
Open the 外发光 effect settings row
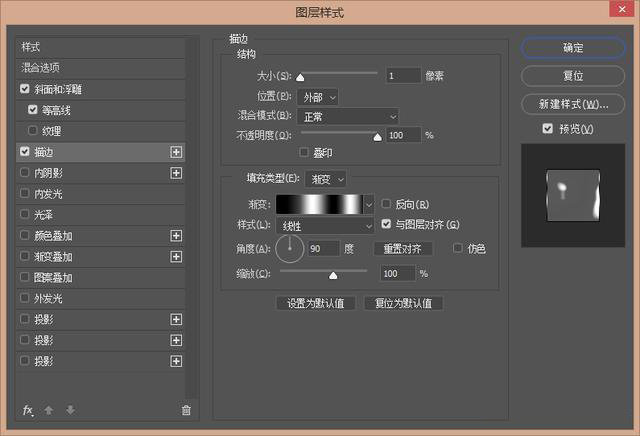click(x=100, y=298)
